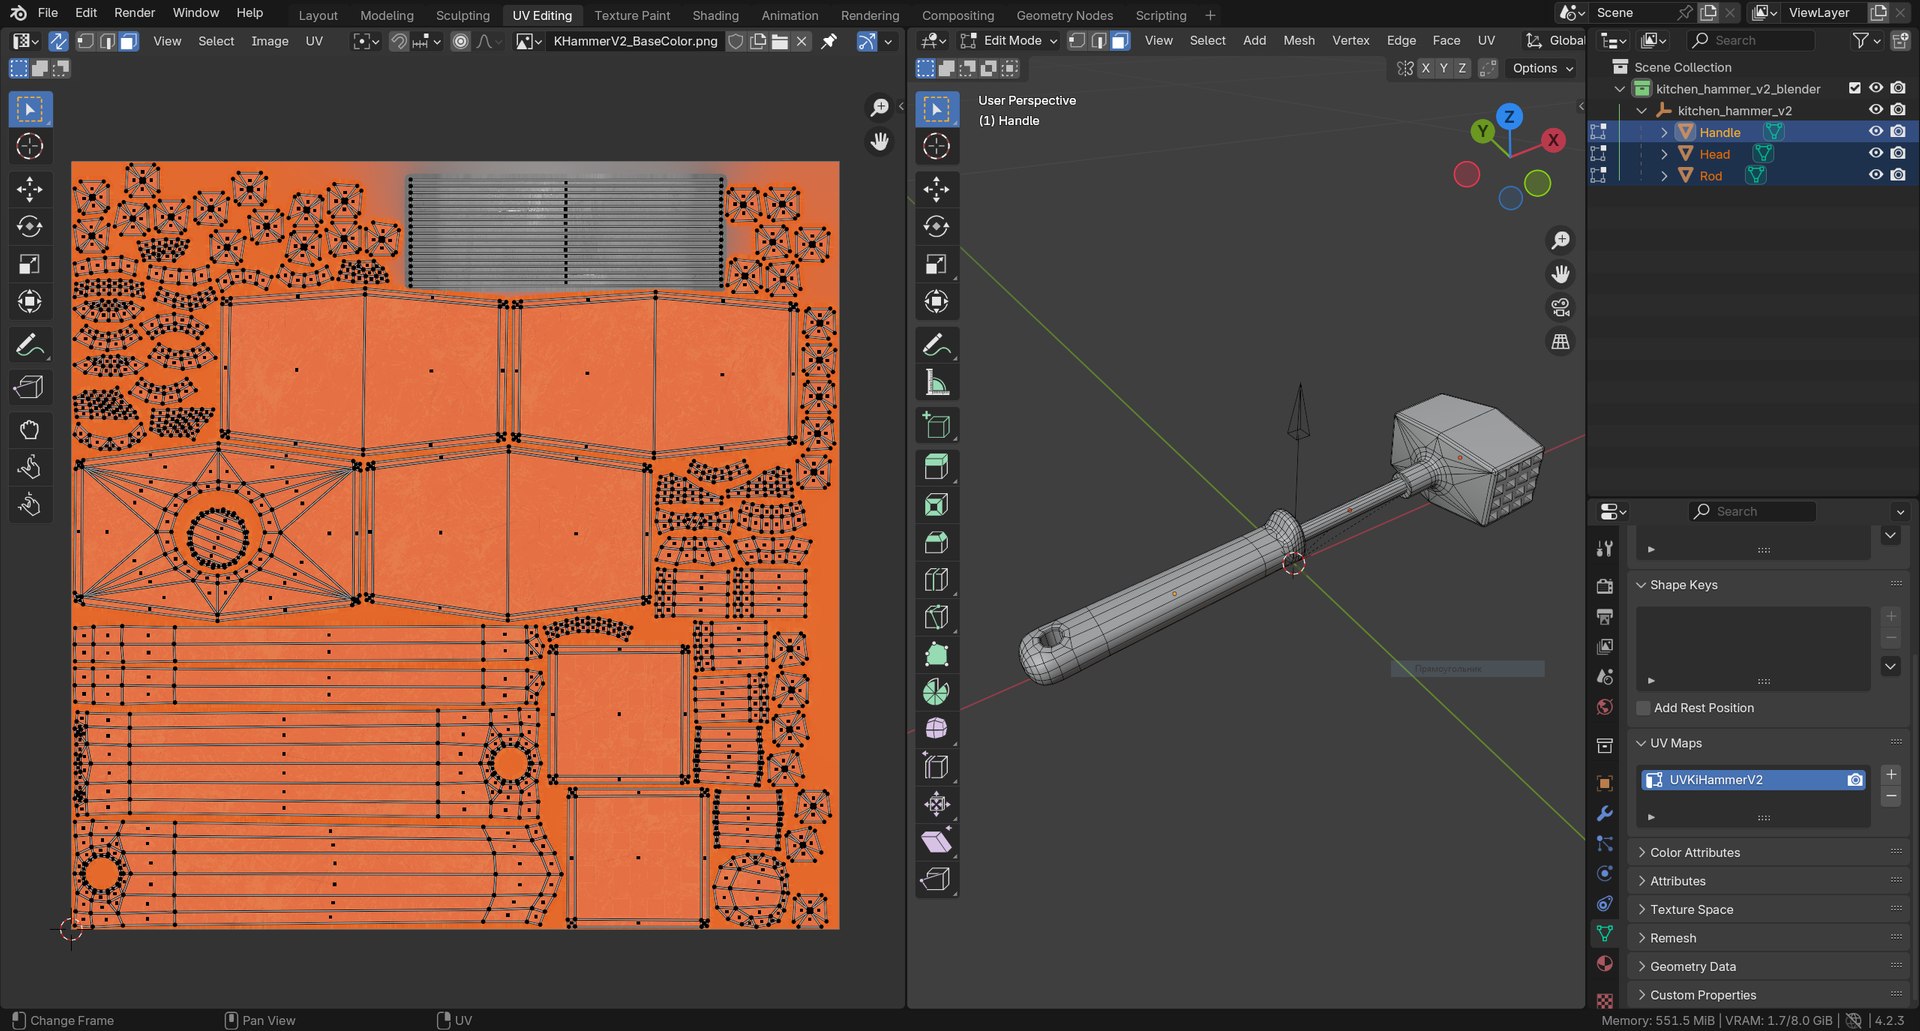Expand the Handle object tree
Image resolution: width=1920 pixels, height=1031 pixels.
tap(1664, 132)
